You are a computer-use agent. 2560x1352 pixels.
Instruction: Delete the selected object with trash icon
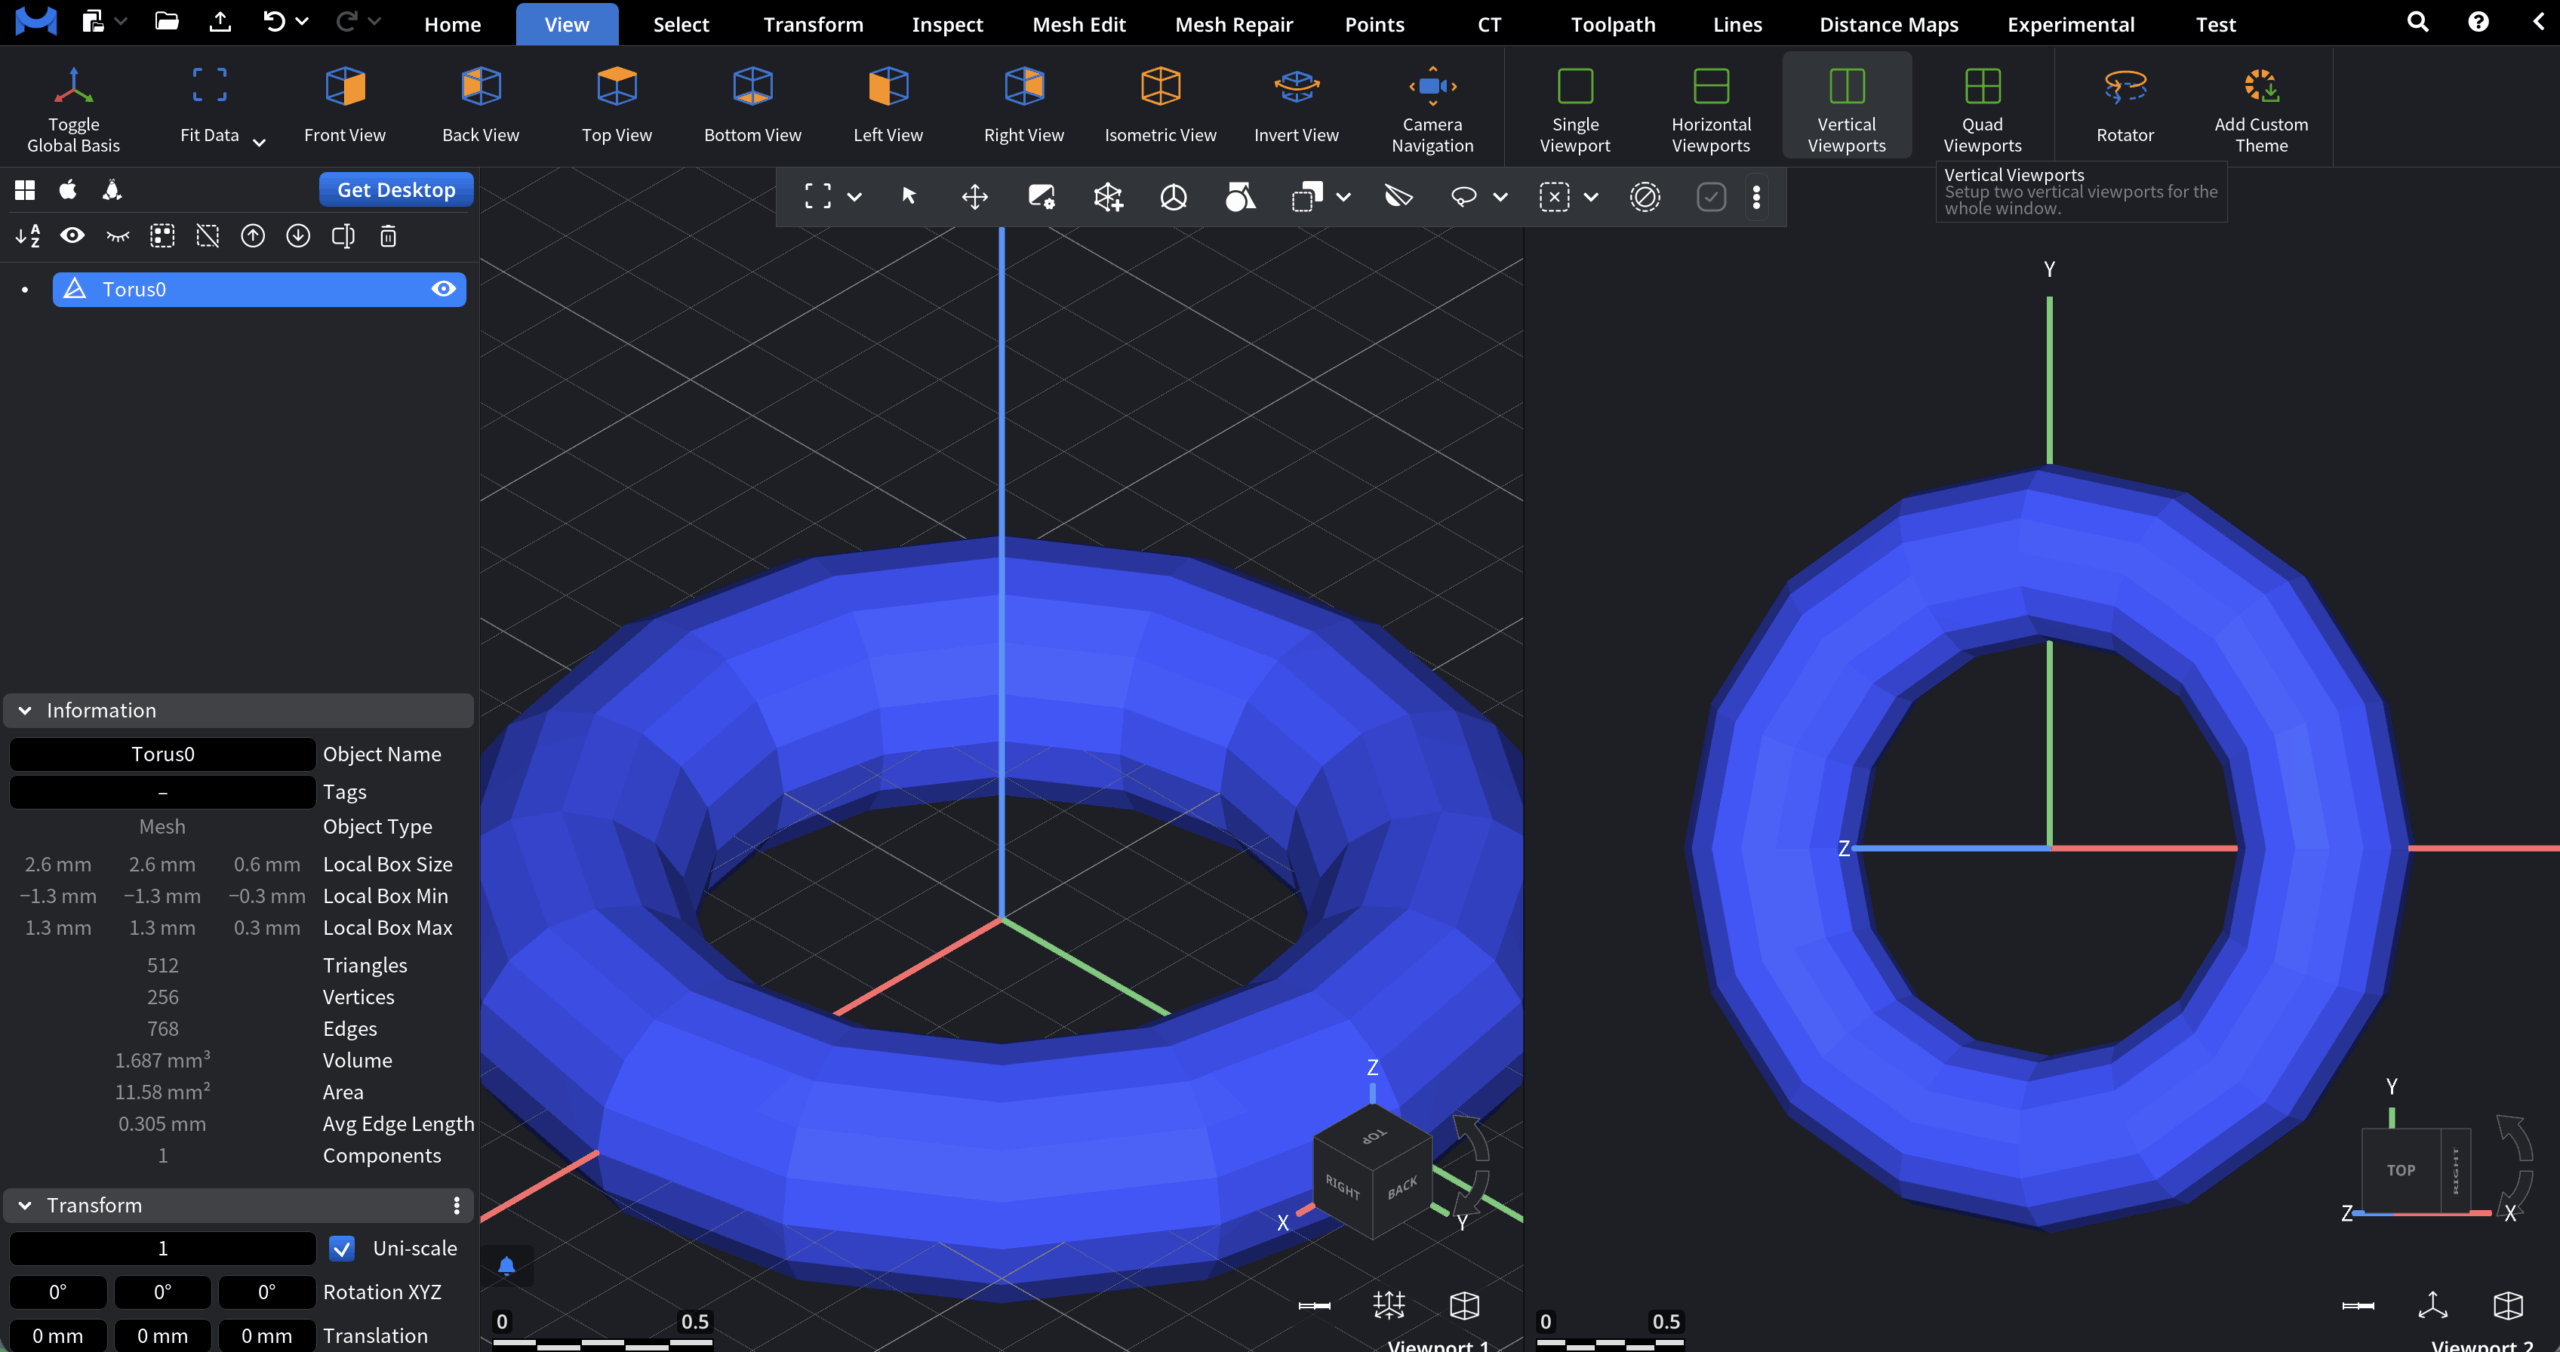(388, 236)
